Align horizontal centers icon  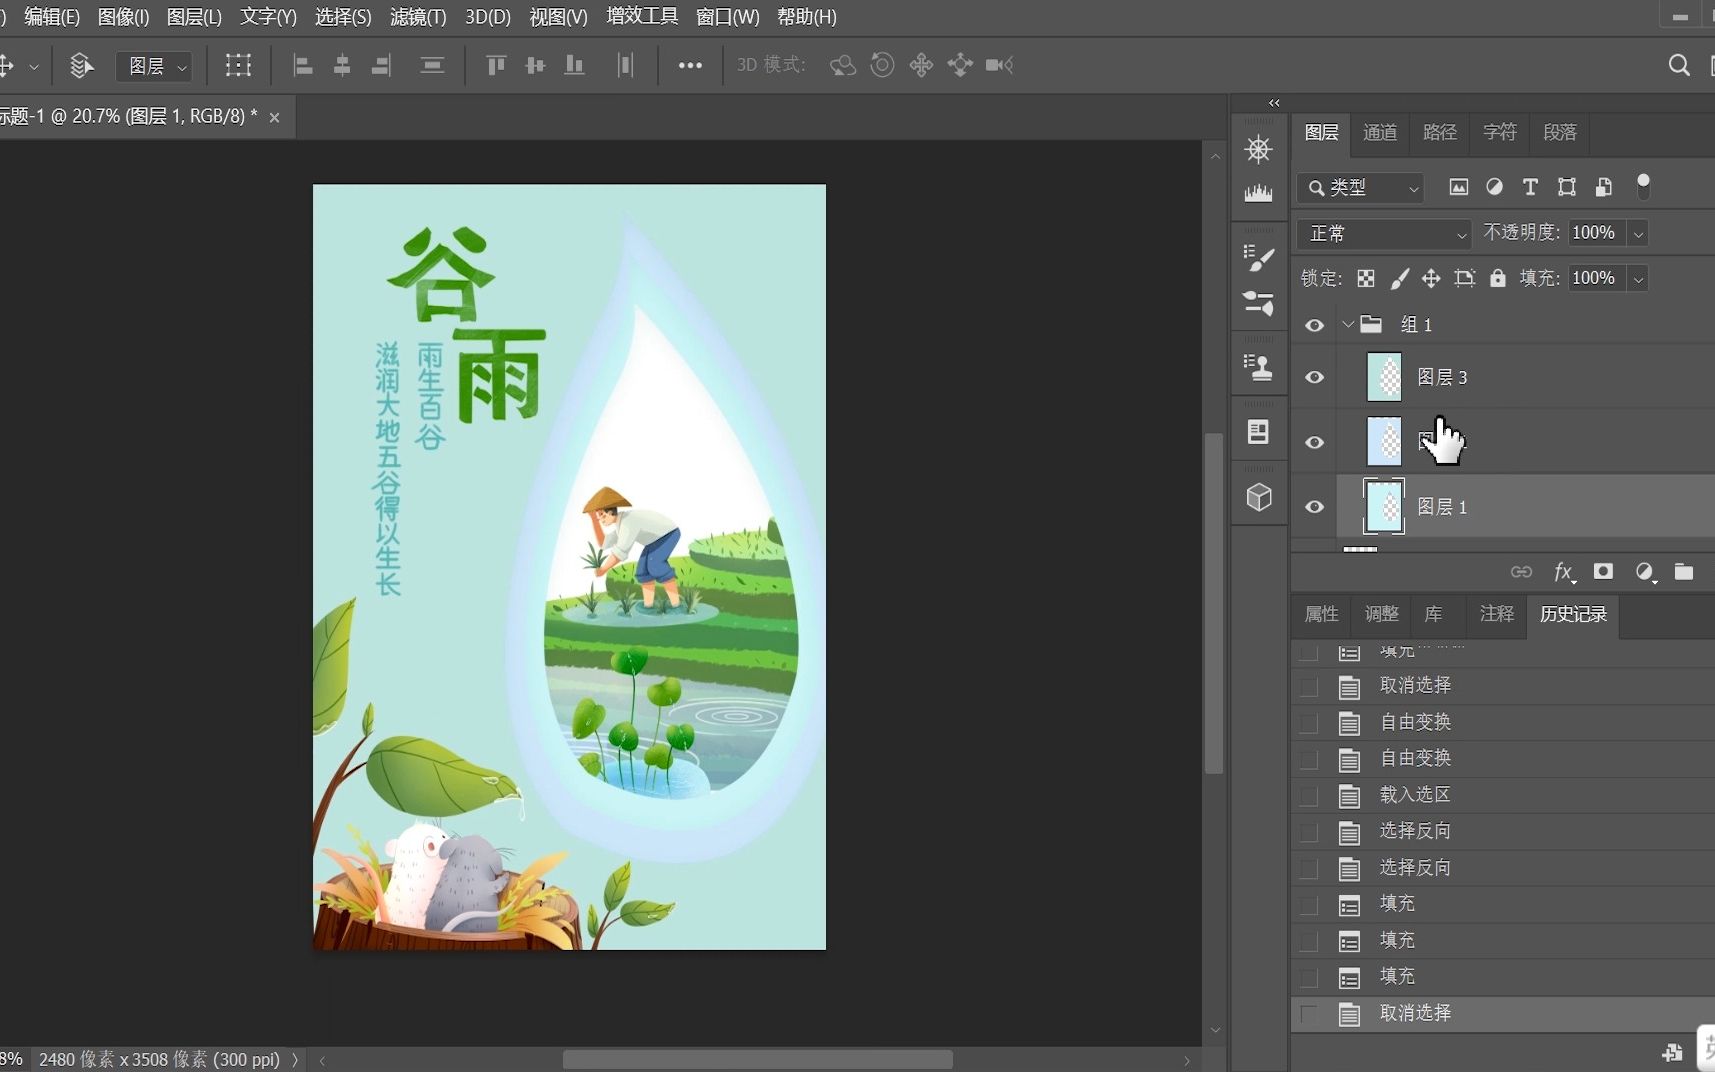[342, 66]
